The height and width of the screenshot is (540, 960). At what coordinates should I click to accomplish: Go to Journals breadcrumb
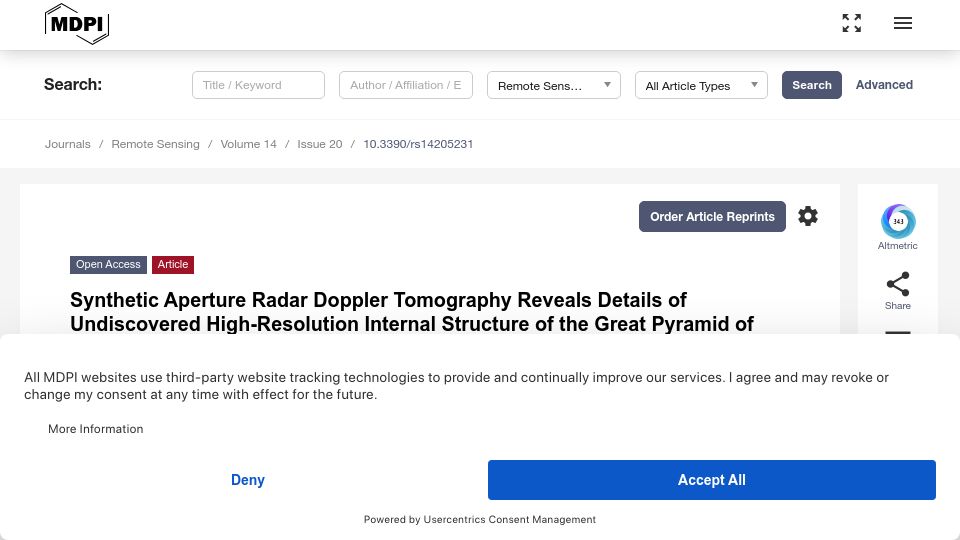tap(67, 144)
